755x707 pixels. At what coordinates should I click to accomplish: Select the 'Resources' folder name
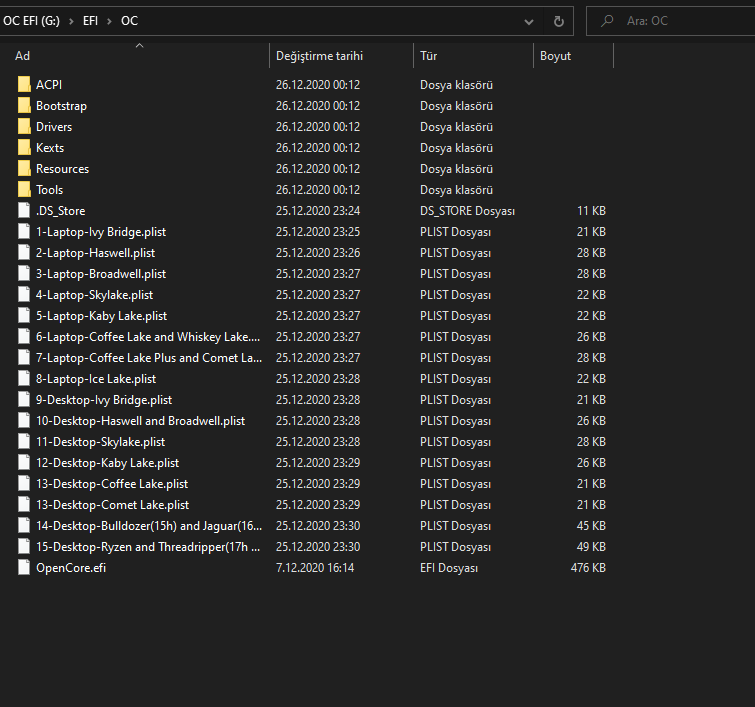click(63, 169)
